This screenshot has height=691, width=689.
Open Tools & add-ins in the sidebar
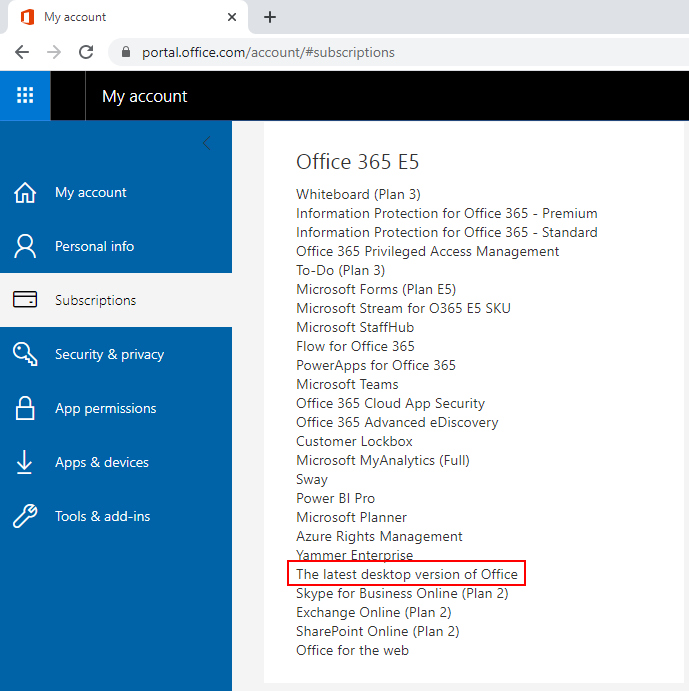click(116, 516)
